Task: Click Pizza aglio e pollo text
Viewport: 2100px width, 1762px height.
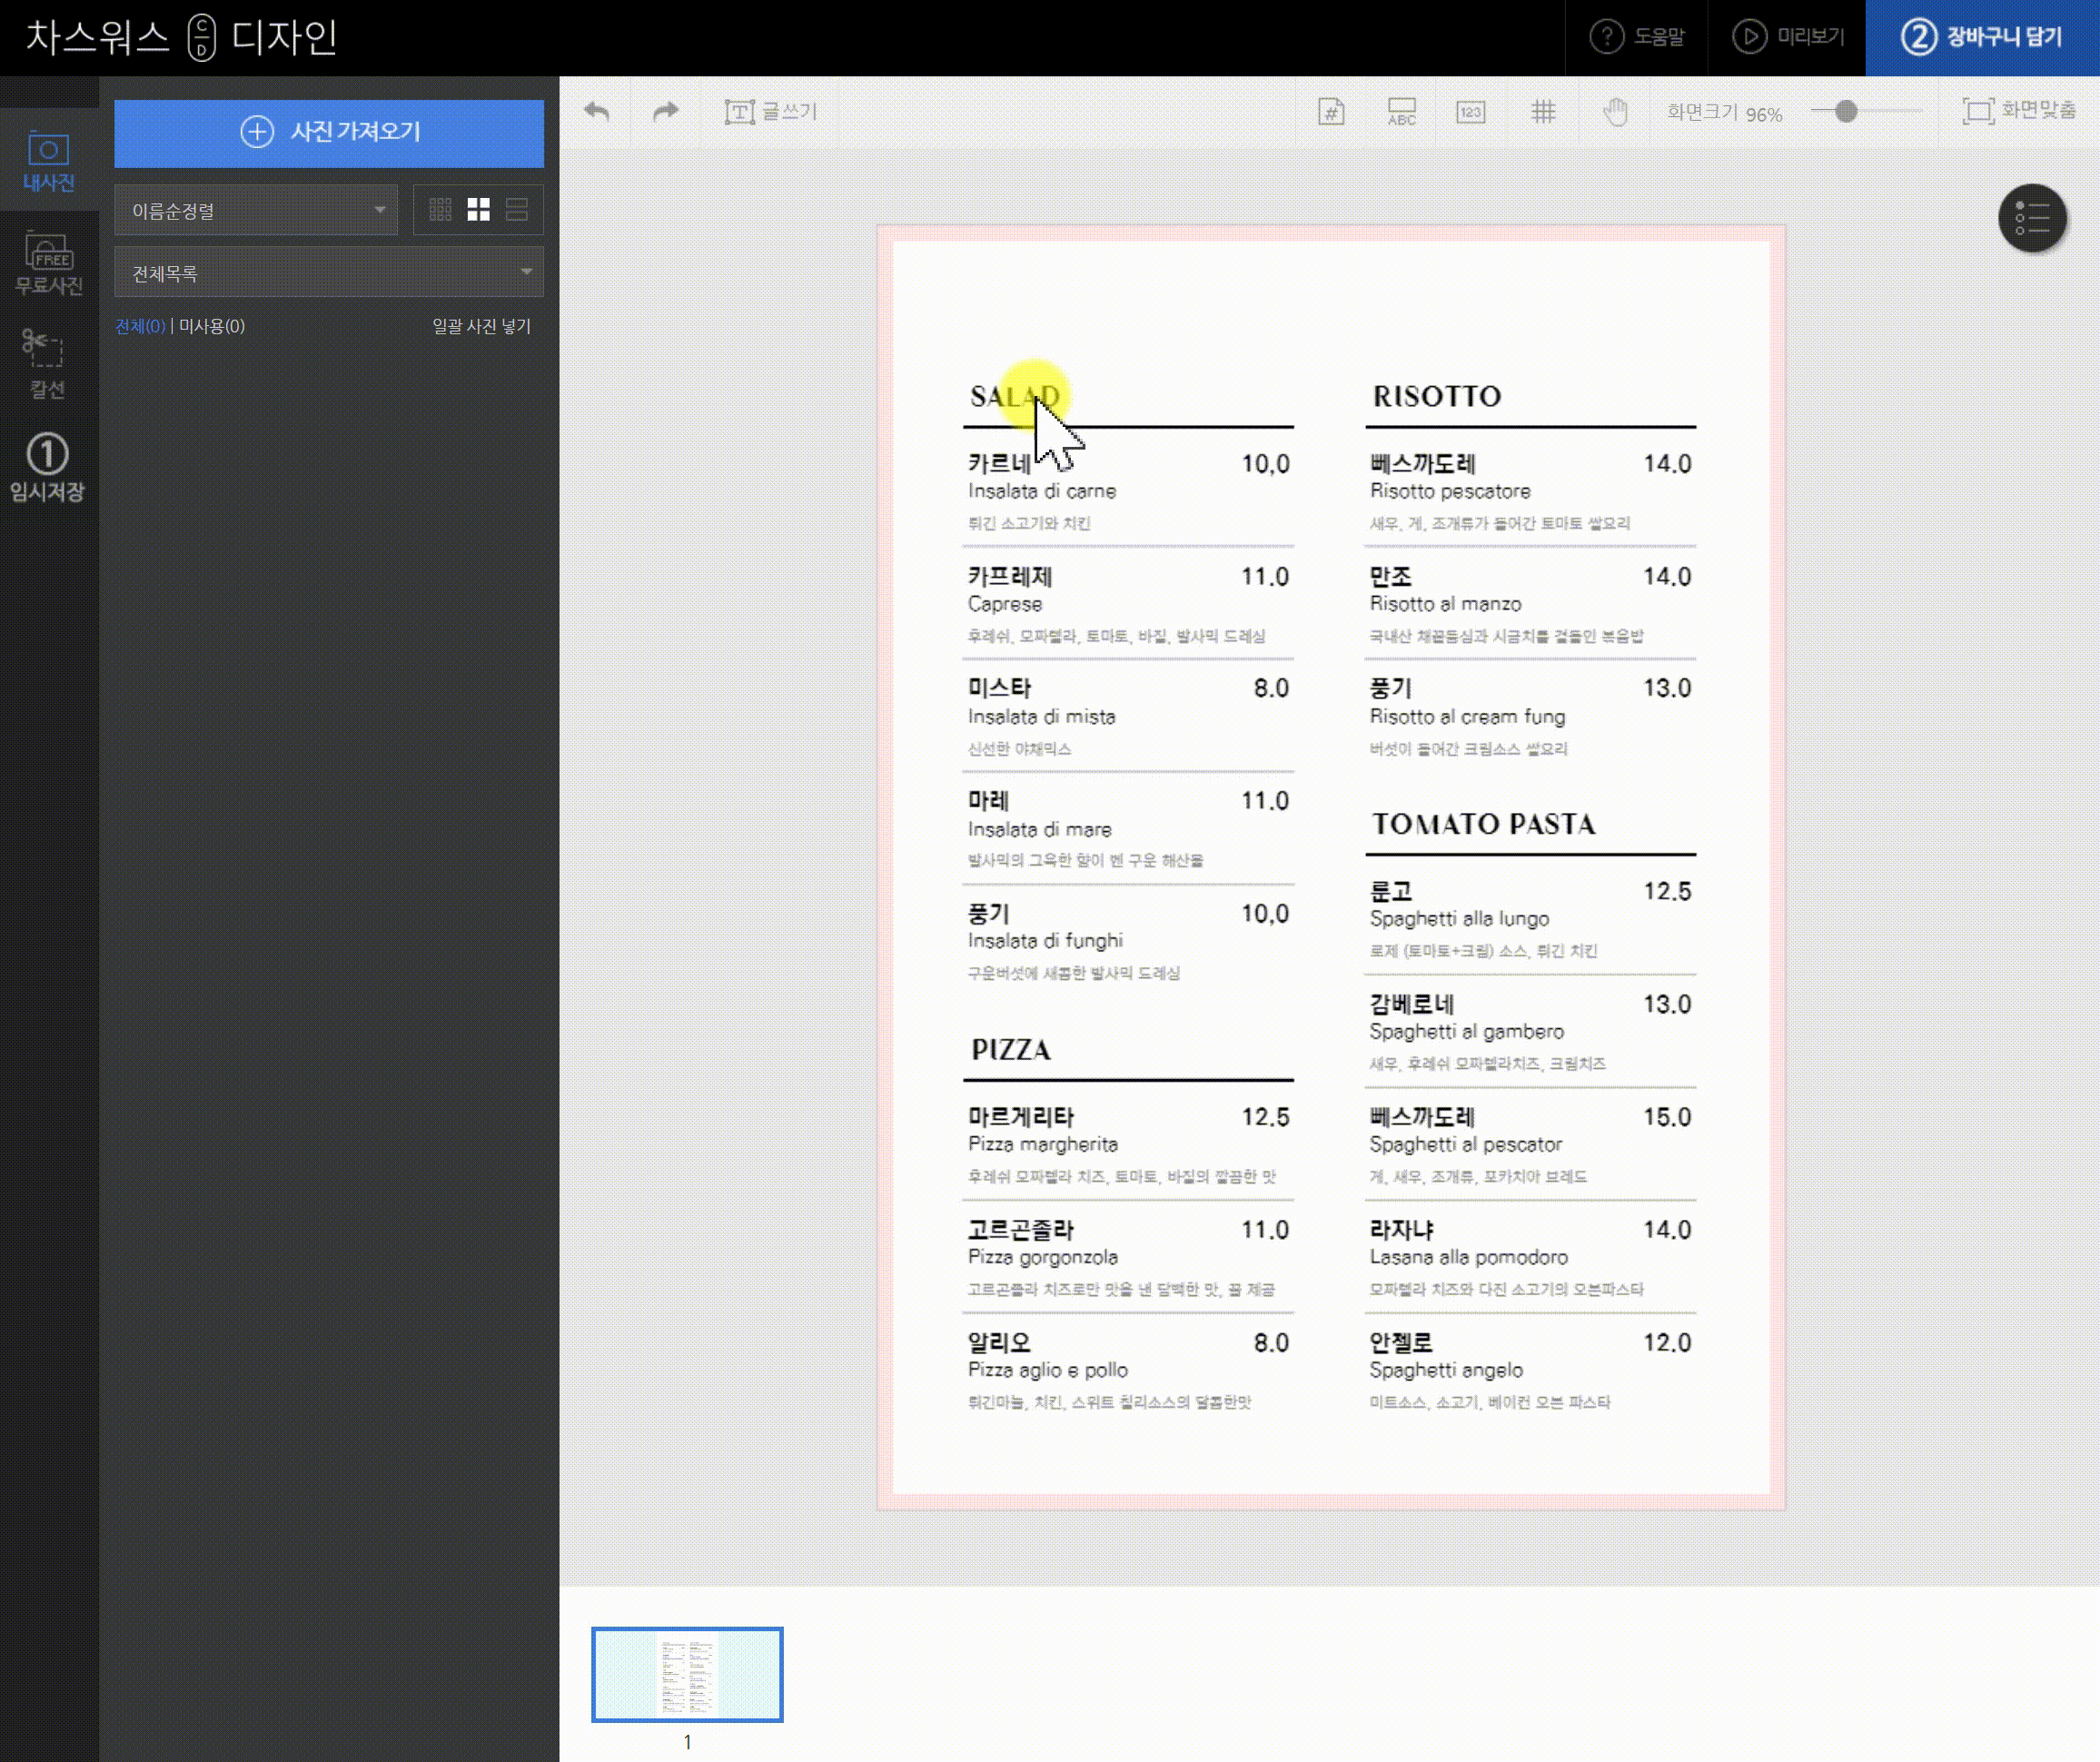Action: click(1047, 1370)
